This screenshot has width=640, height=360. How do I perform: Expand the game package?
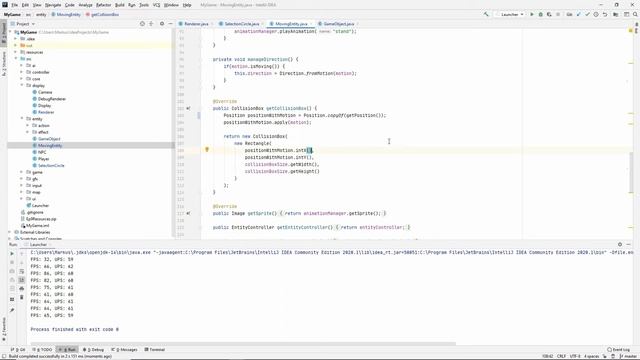(x=22, y=172)
